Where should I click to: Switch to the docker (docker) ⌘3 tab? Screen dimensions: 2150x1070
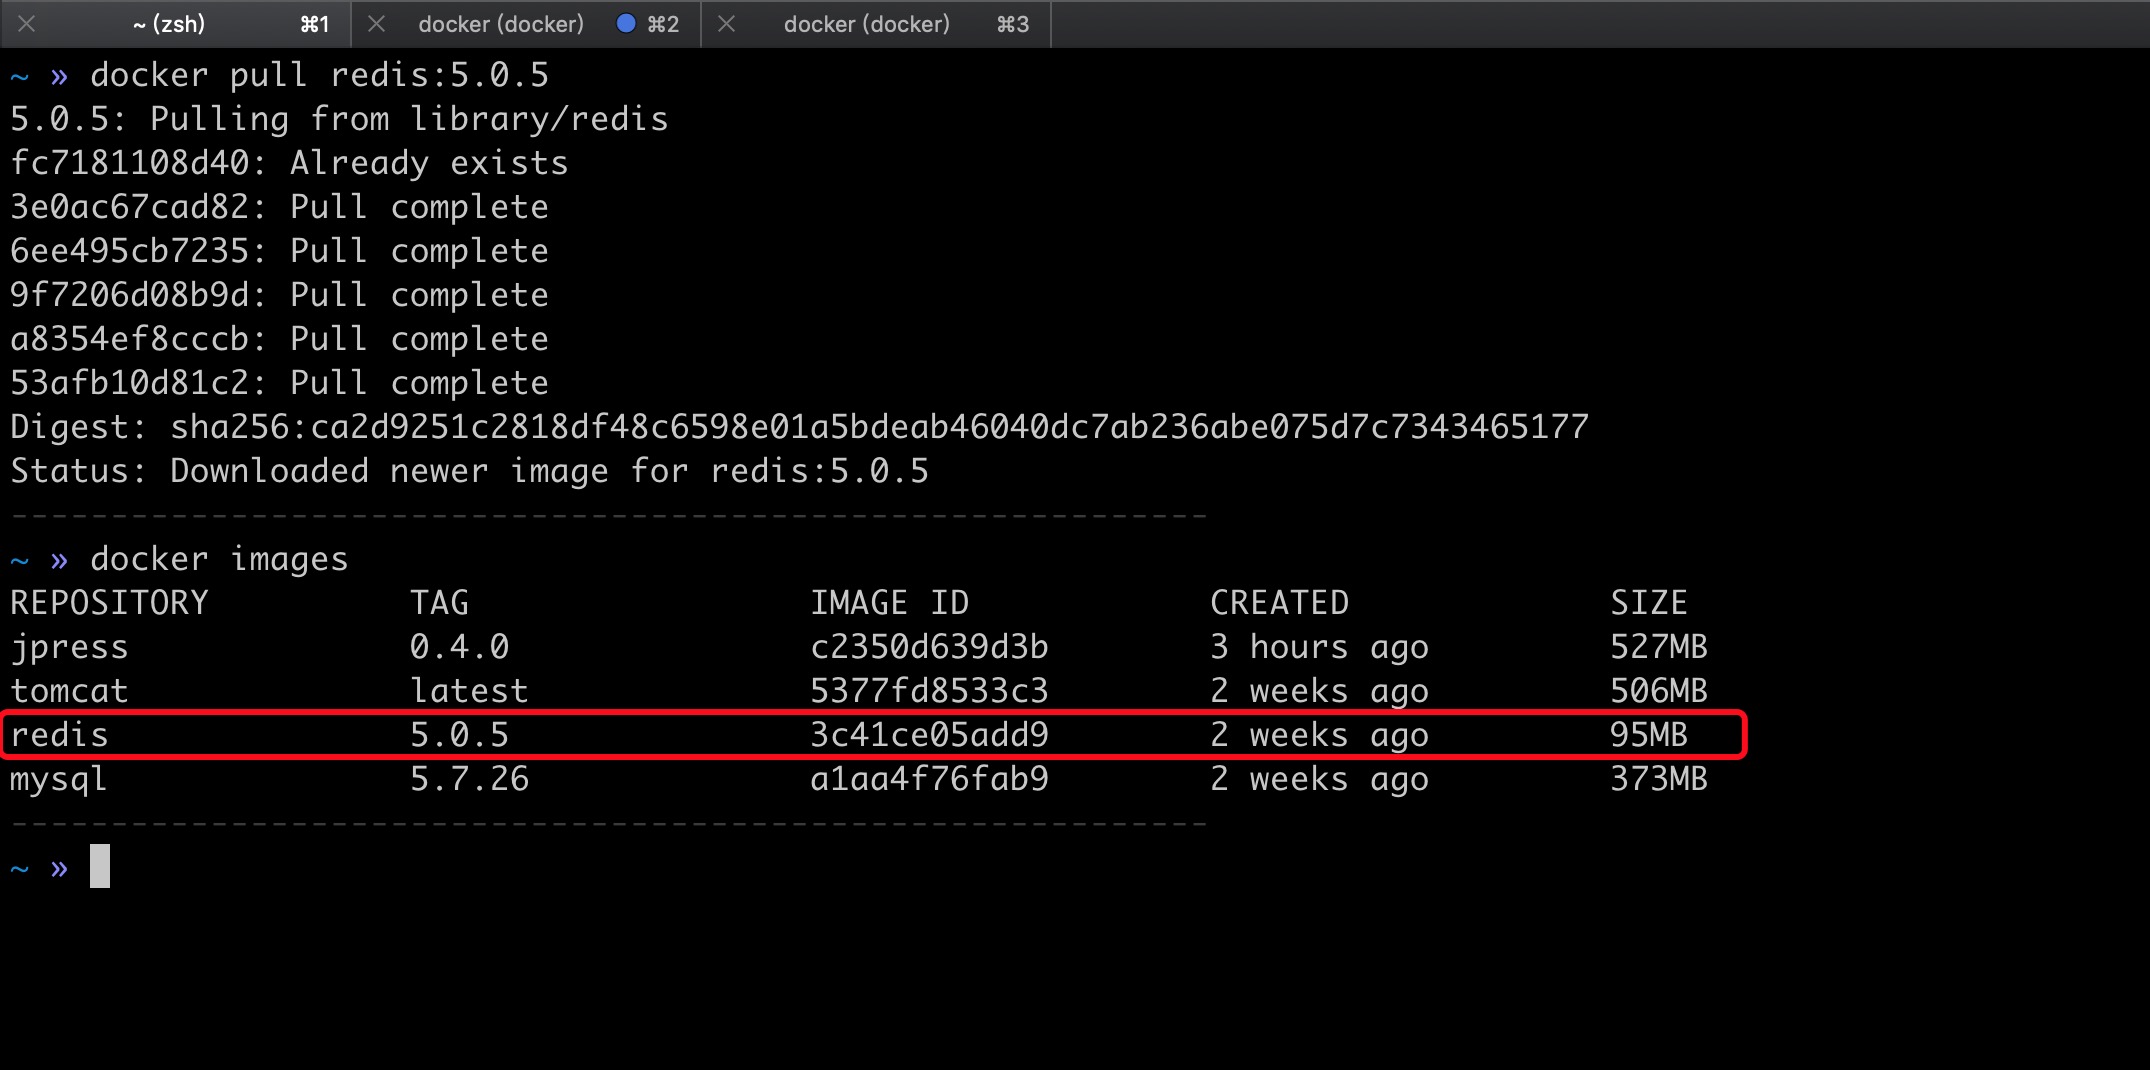[x=877, y=24]
